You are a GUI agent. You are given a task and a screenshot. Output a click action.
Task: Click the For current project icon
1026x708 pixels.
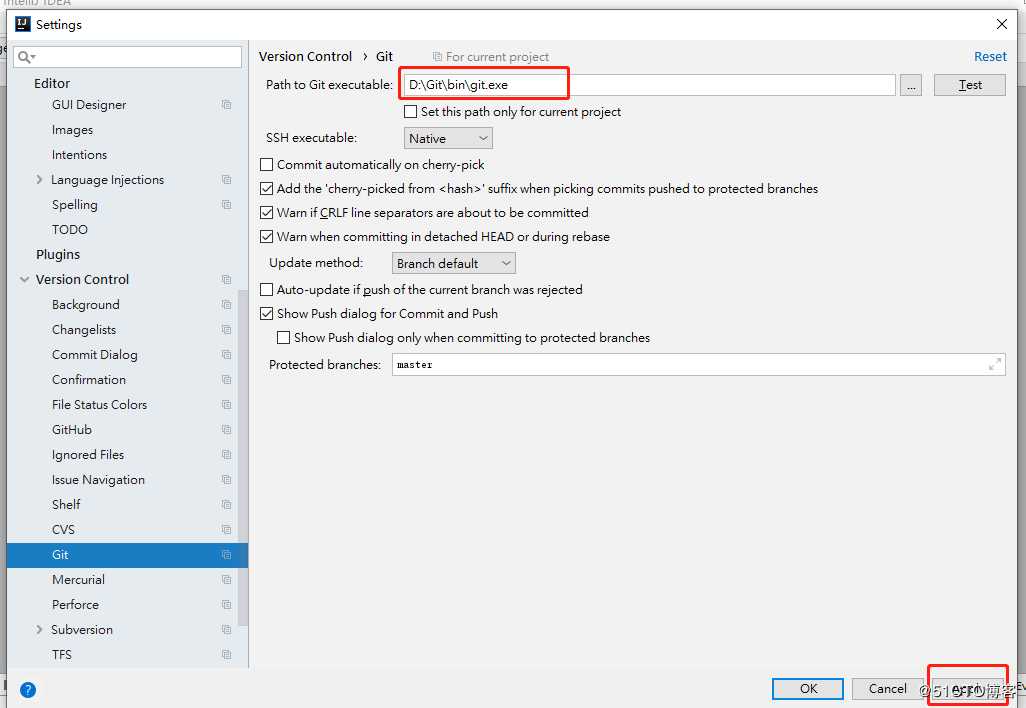(437, 57)
